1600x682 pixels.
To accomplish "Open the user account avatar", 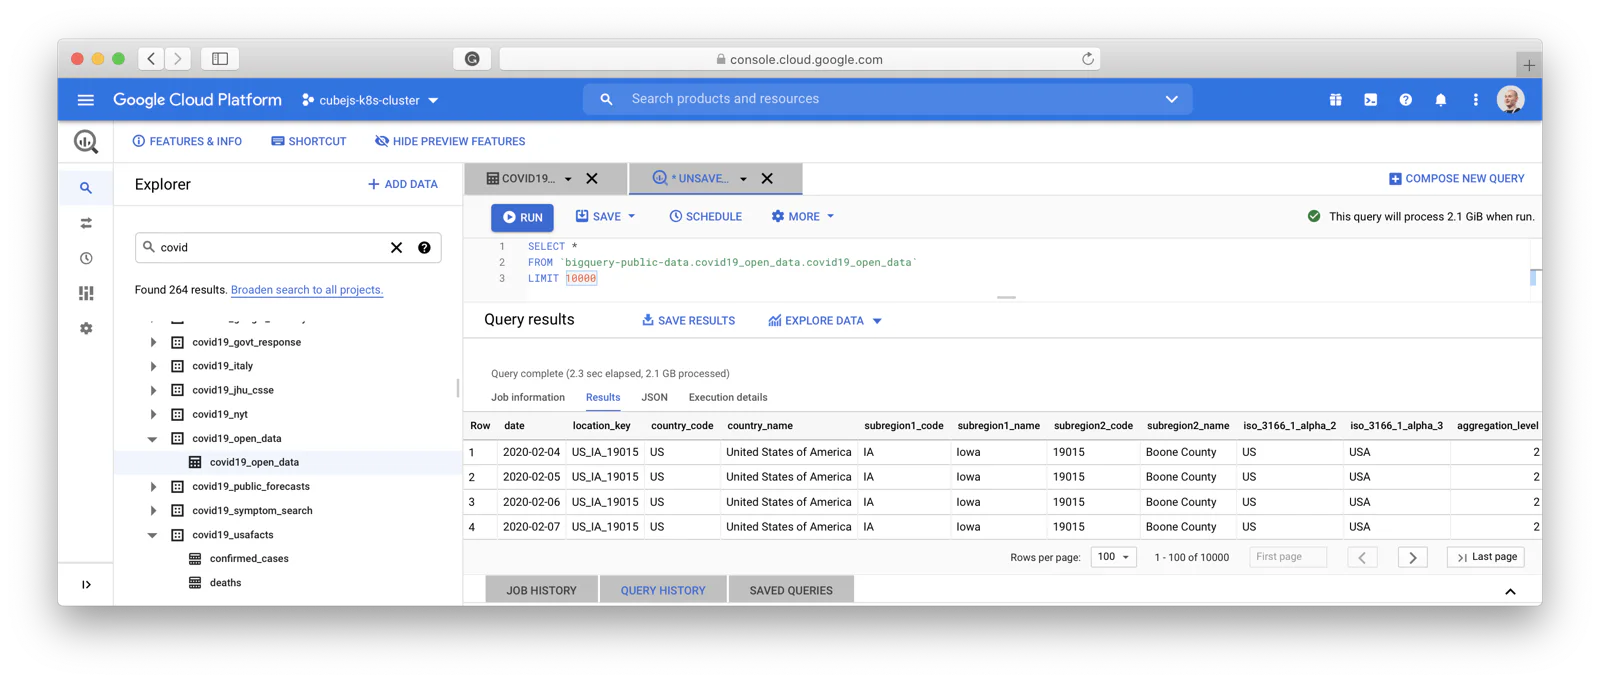I will 1510,100.
